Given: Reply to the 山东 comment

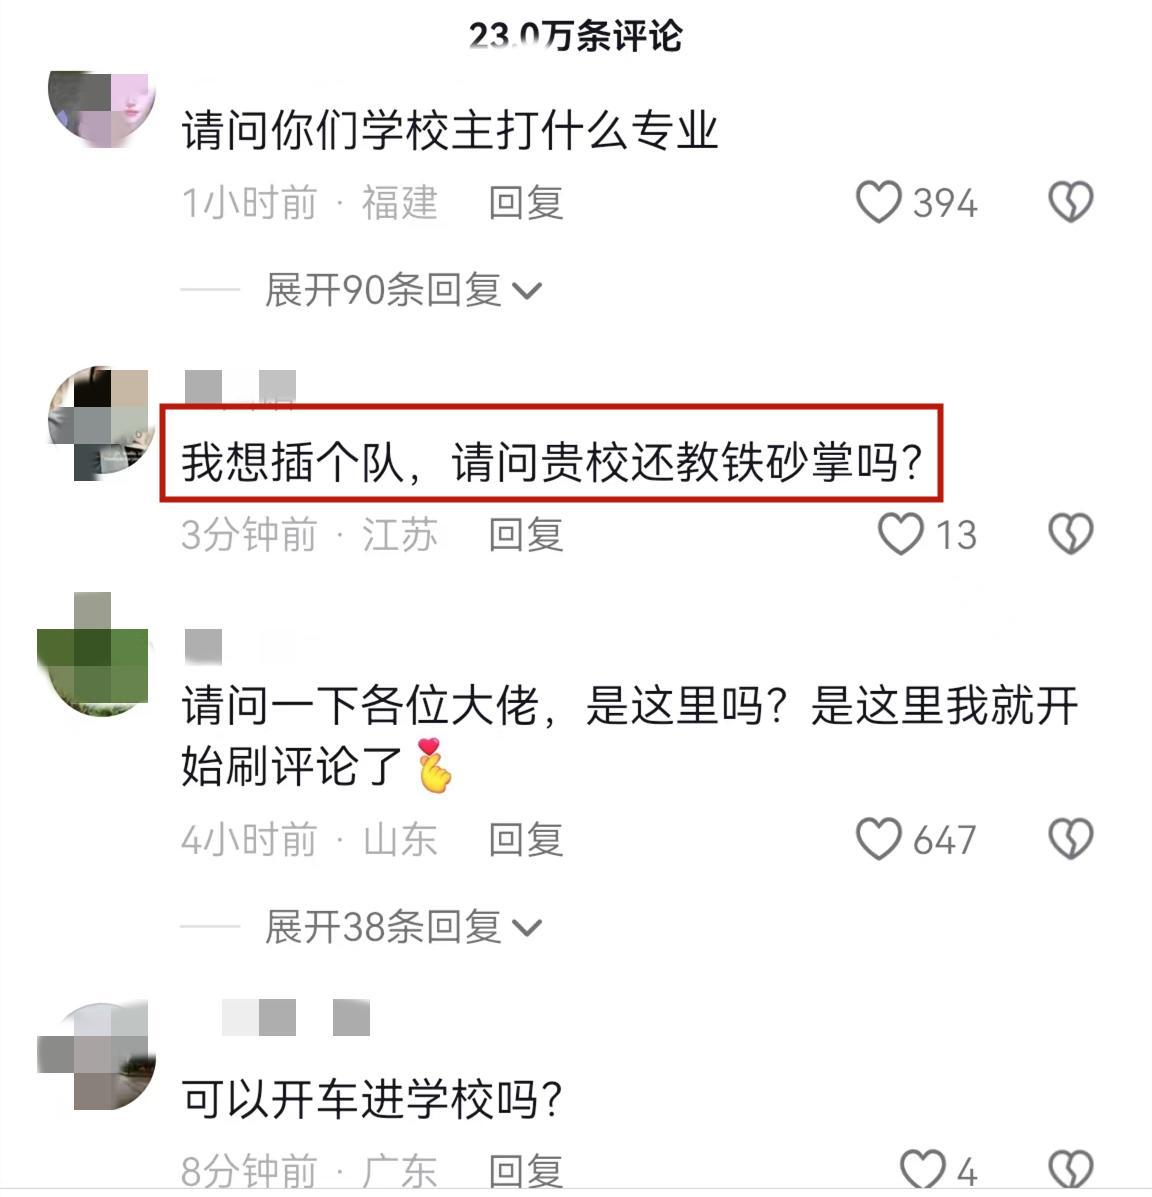Looking at the screenshot, I should pyautogui.click(x=526, y=840).
